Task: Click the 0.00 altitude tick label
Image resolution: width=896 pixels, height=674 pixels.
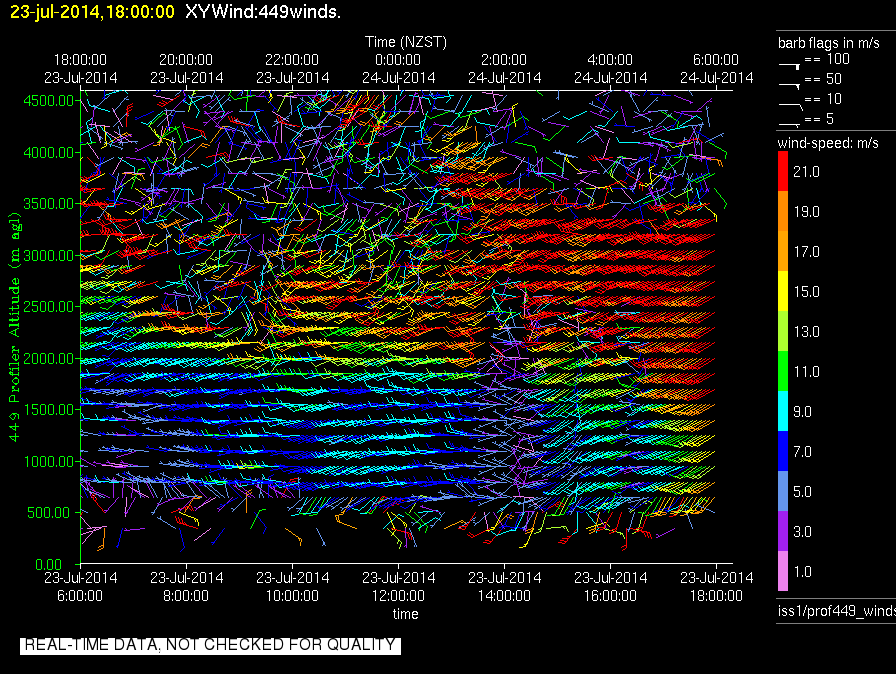Action: [x=48, y=565]
